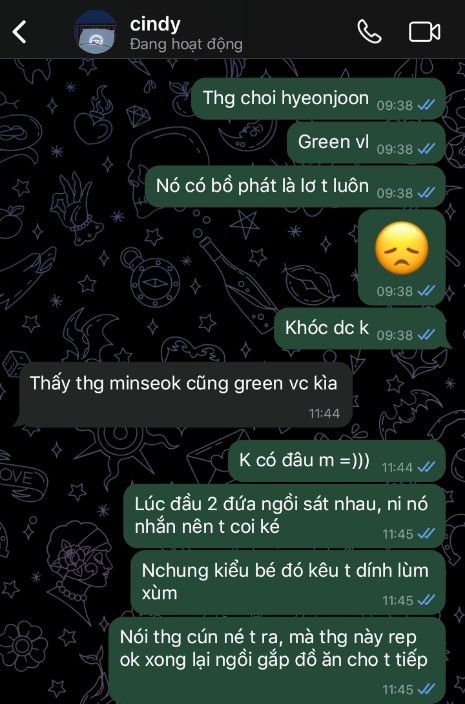The height and width of the screenshot is (704, 465).
Task: Start a video call with cindy
Action: [424, 32]
